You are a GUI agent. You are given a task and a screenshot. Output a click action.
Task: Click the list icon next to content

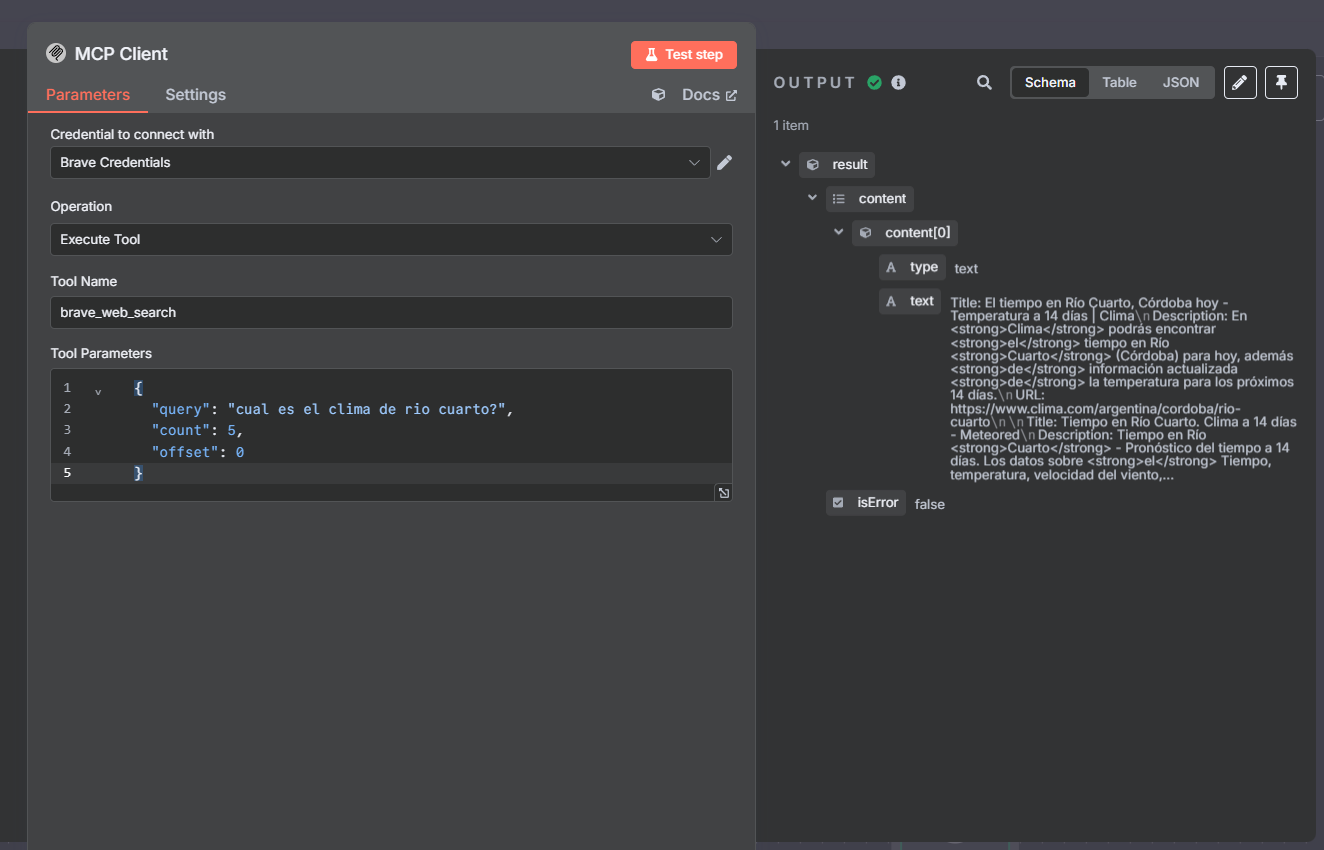(x=839, y=199)
